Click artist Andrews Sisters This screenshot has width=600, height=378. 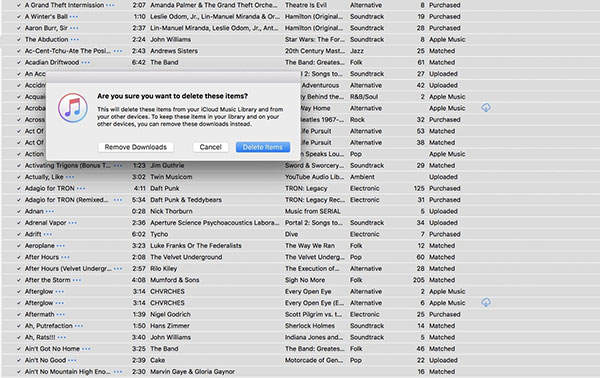point(174,51)
